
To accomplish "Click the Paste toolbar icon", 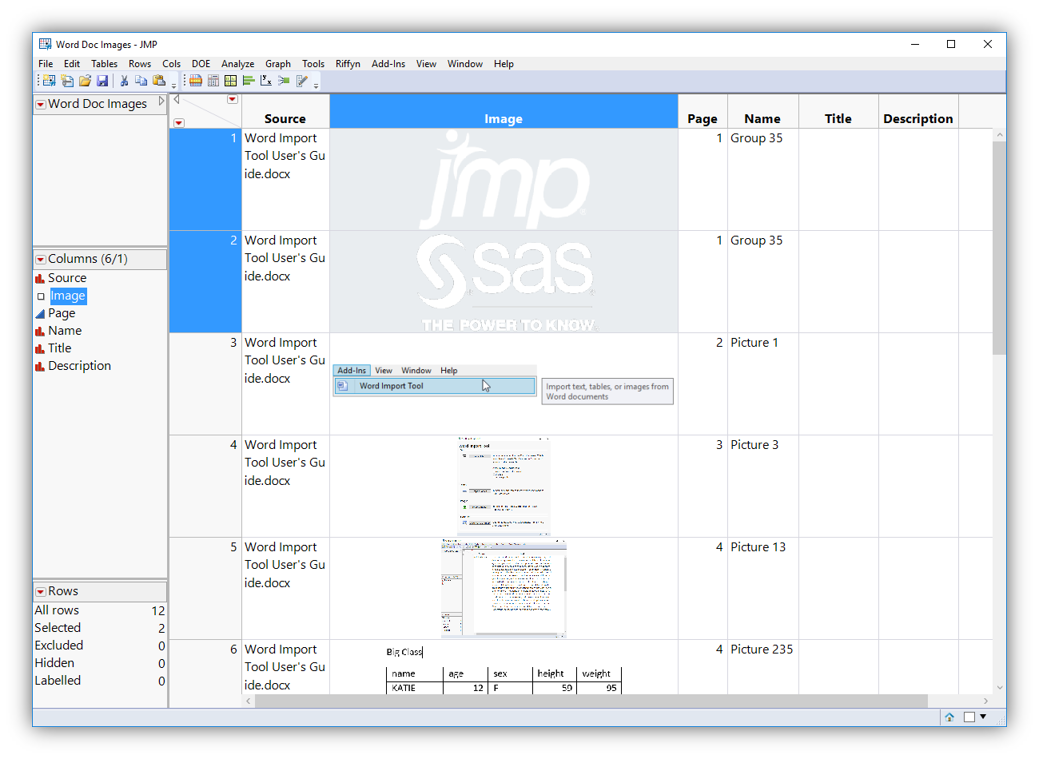I will [x=159, y=81].
